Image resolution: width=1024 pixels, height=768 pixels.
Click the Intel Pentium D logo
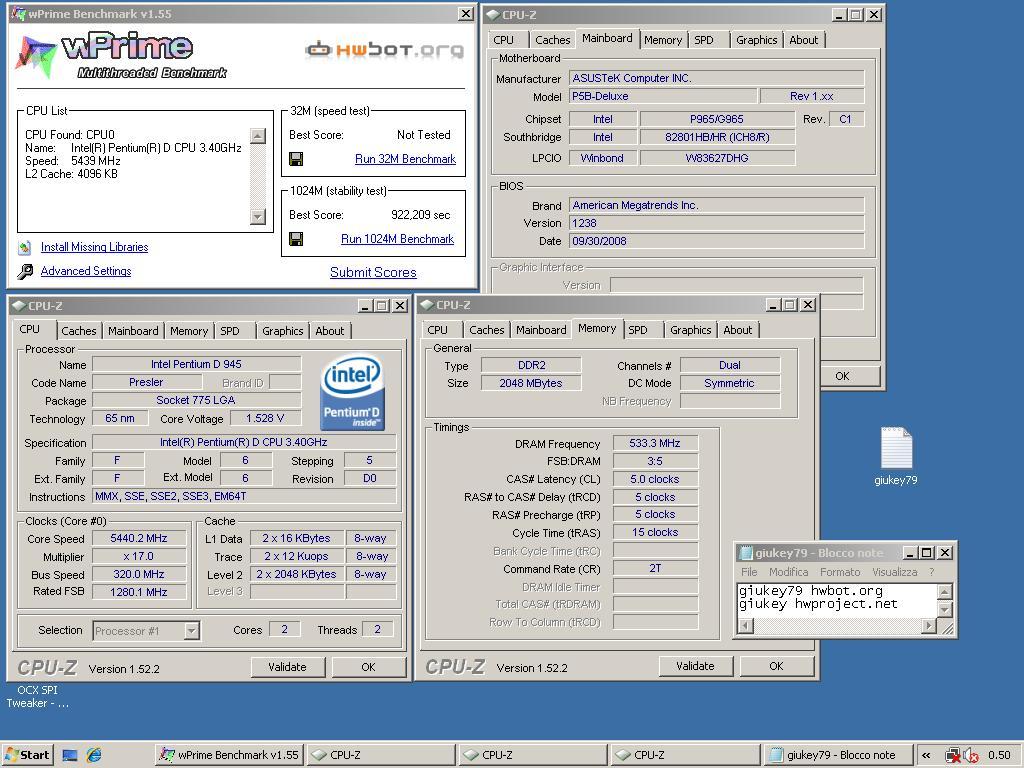[x=352, y=392]
